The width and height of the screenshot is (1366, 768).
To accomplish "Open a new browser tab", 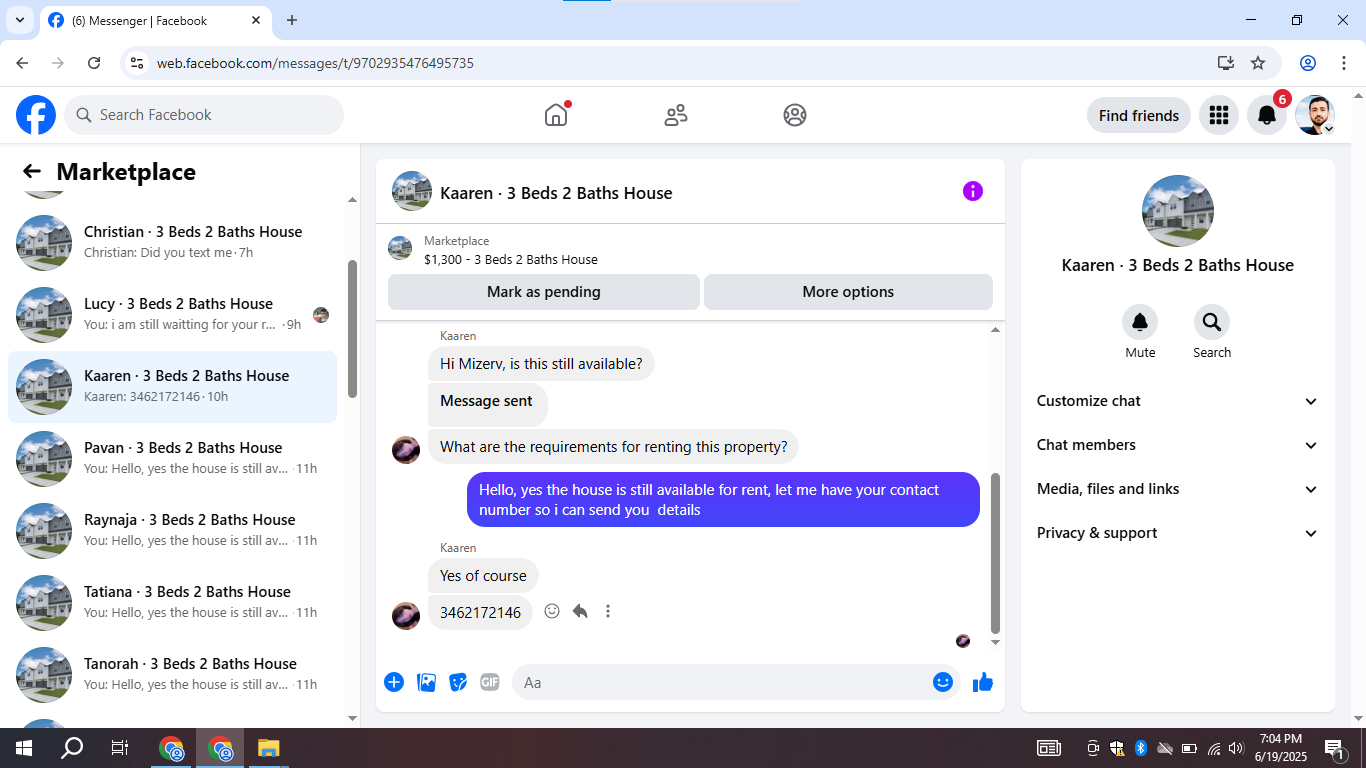I will [x=292, y=20].
